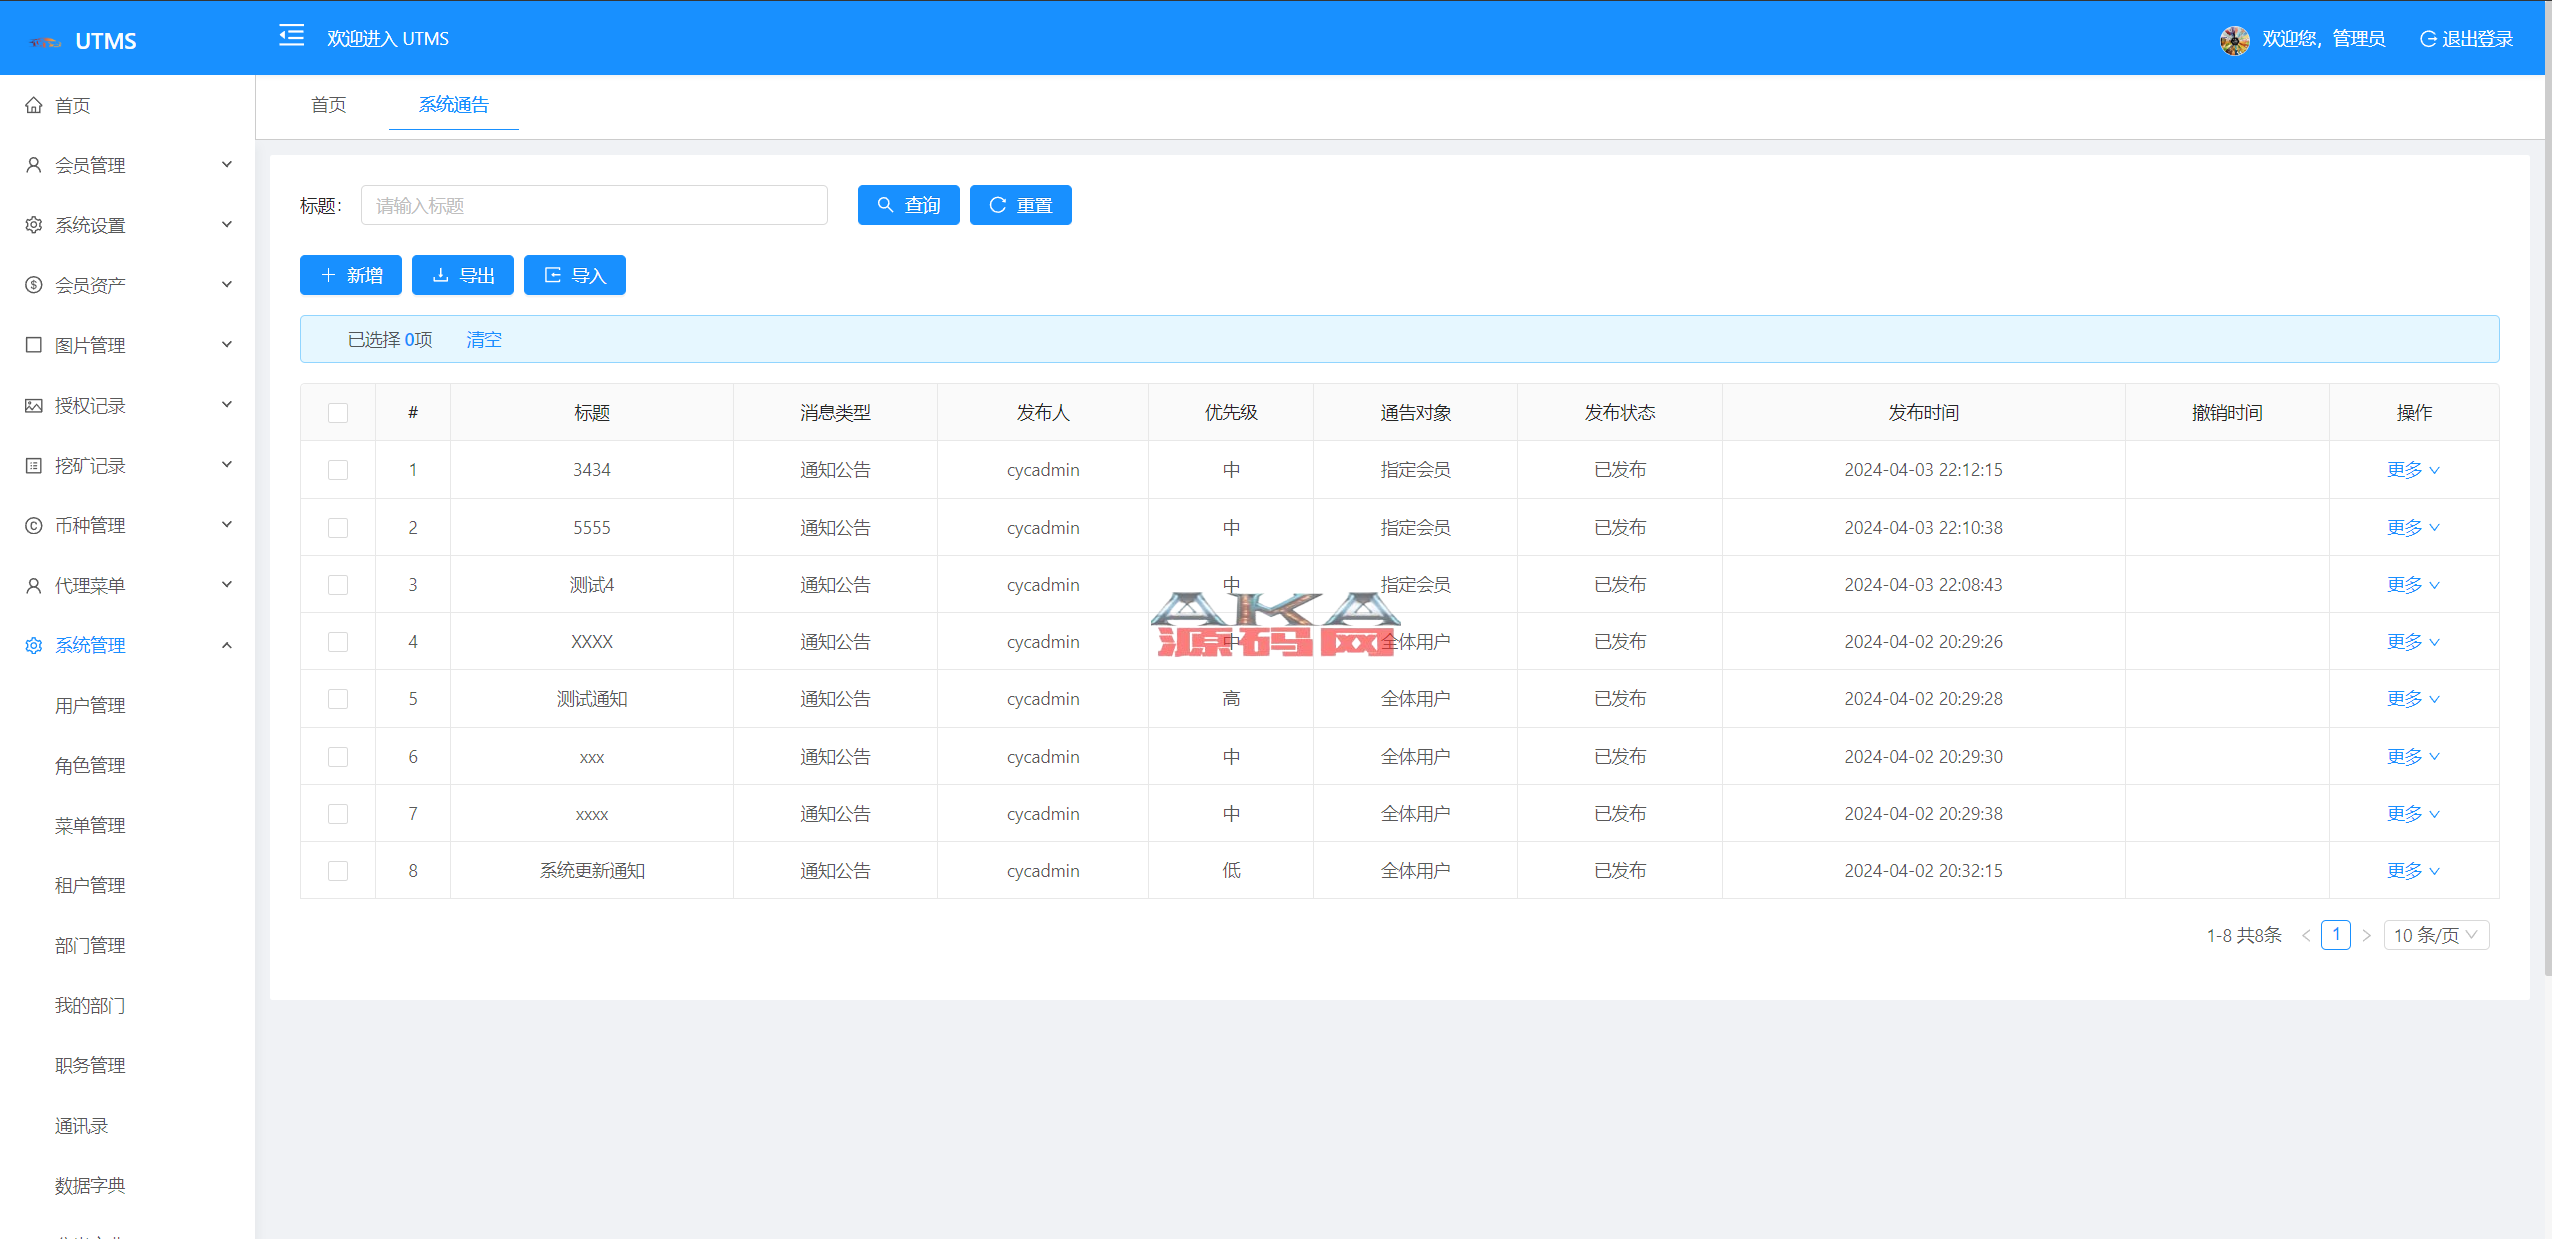Screen dimensions: 2552x1239
Task: Click the 币种管理 copyright icon
Action: (34, 525)
